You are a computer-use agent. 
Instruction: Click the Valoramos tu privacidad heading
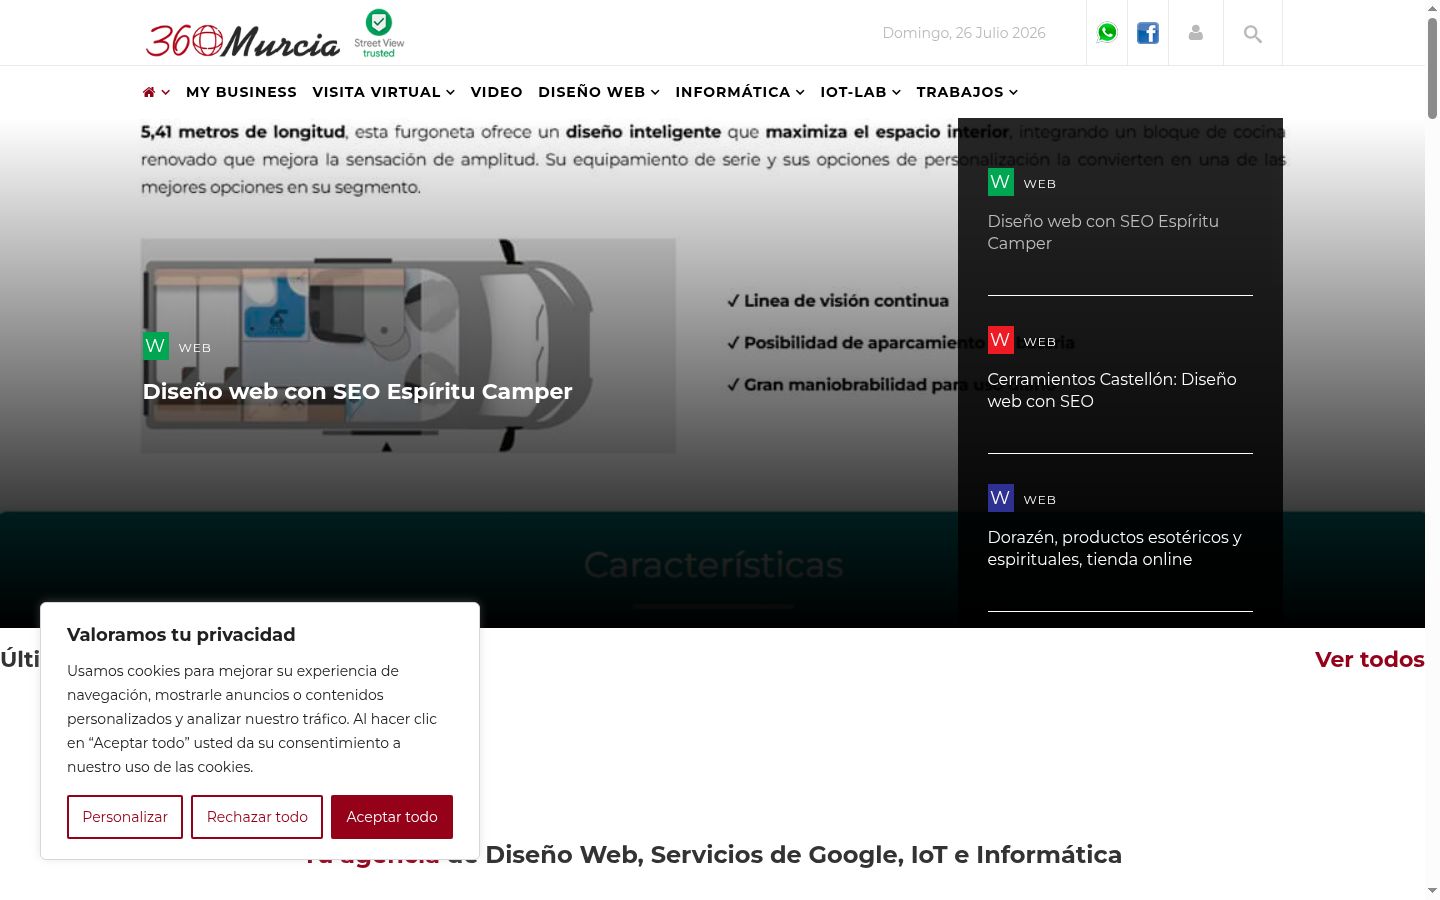pyautogui.click(x=181, y=635)
